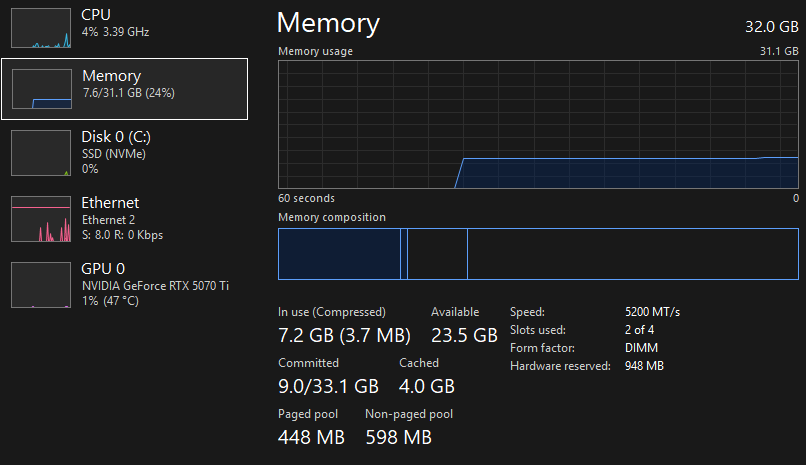The image size is (806, 465).
Task: Click the standby segment of memory composition
Action: pos(437,254)
